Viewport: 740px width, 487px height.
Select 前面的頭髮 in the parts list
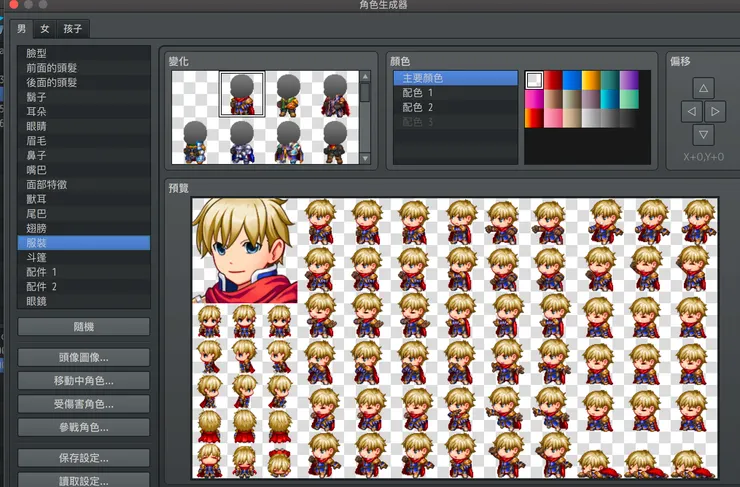(x=84, y=68)
